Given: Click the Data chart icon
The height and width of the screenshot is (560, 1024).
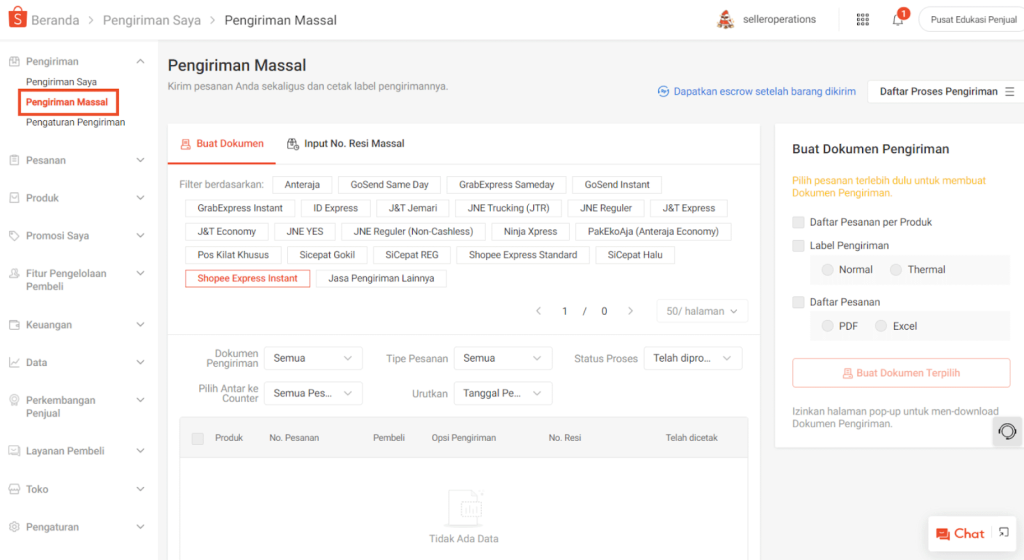Looking at the screenshot, I should click(14, 362).
